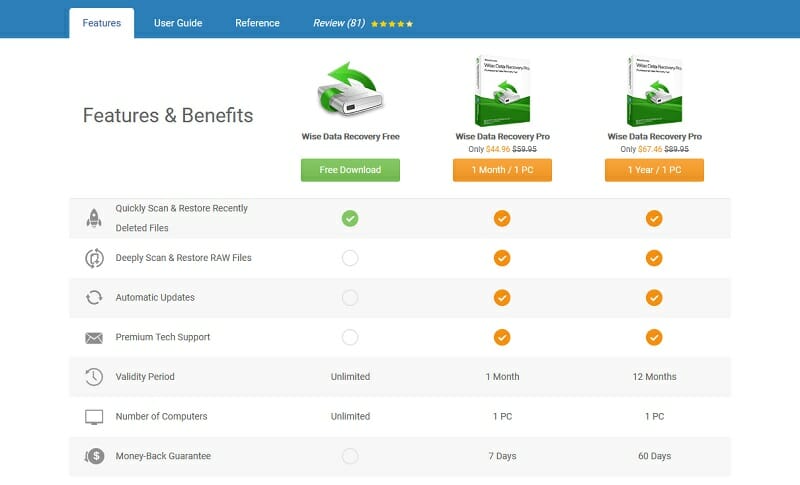Click the 'Validity Period' label
This screenshot has width=800, height=485.
tap(145, 377)
